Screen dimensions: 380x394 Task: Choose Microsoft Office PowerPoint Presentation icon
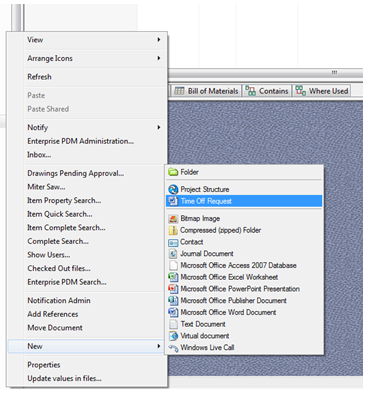pyautogui.click(x=173, y=289)
